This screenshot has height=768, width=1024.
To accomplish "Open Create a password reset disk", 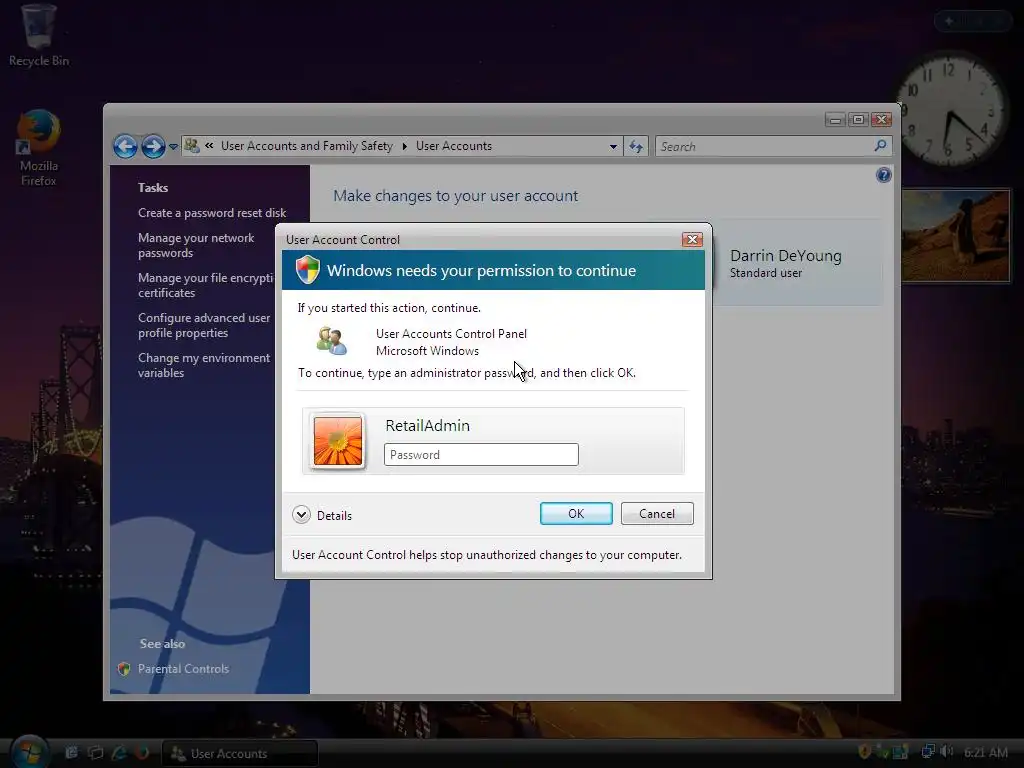I will point(212,213).
